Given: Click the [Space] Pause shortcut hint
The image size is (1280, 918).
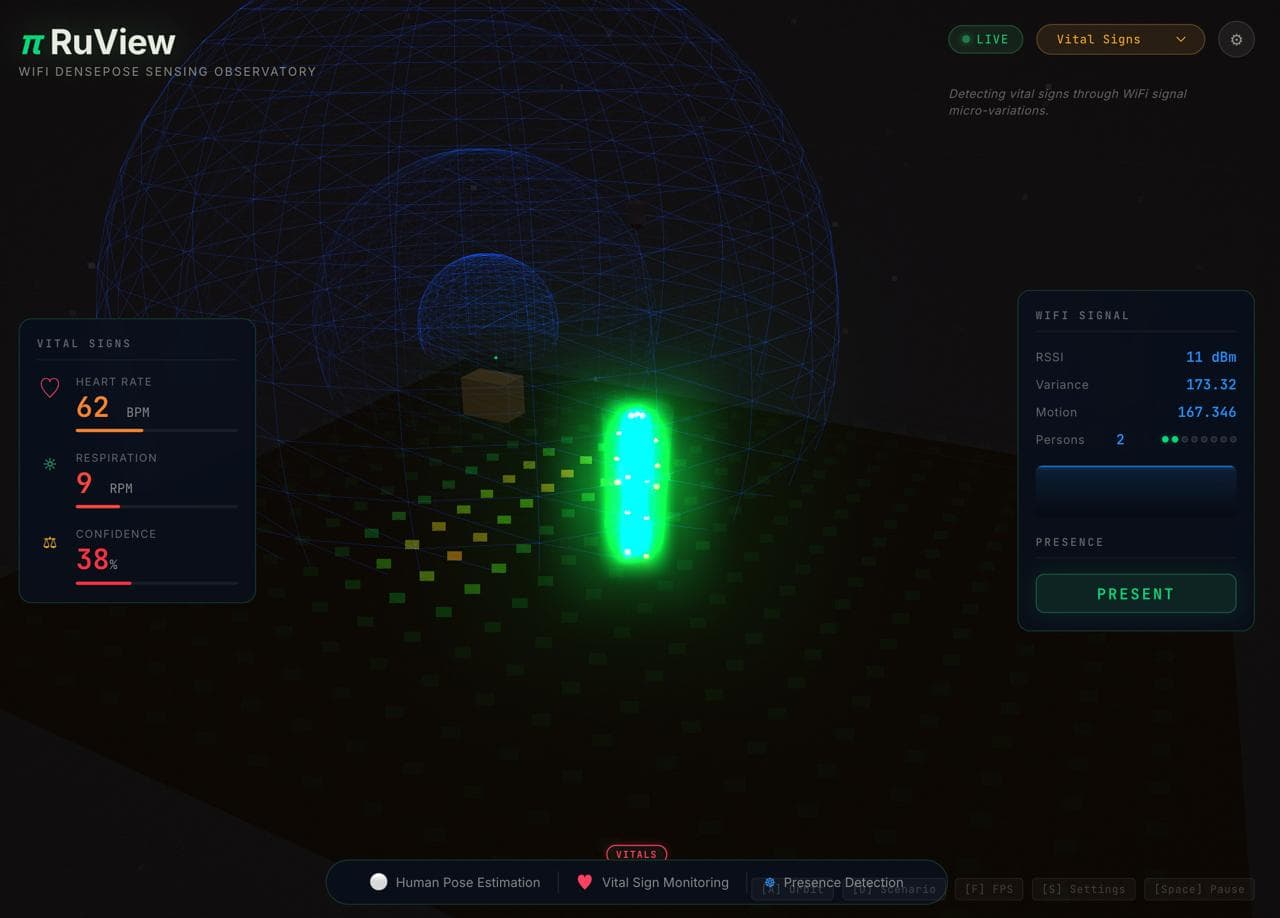Looking at the screenshot, I should click(1199, 888).
